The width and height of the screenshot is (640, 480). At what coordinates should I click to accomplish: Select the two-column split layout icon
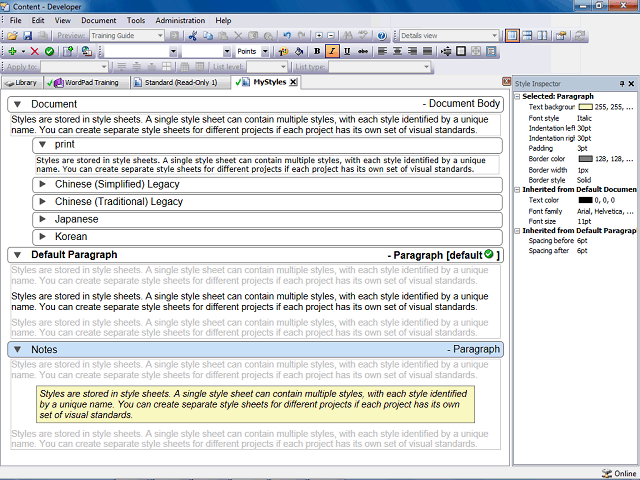coord(542,36)
